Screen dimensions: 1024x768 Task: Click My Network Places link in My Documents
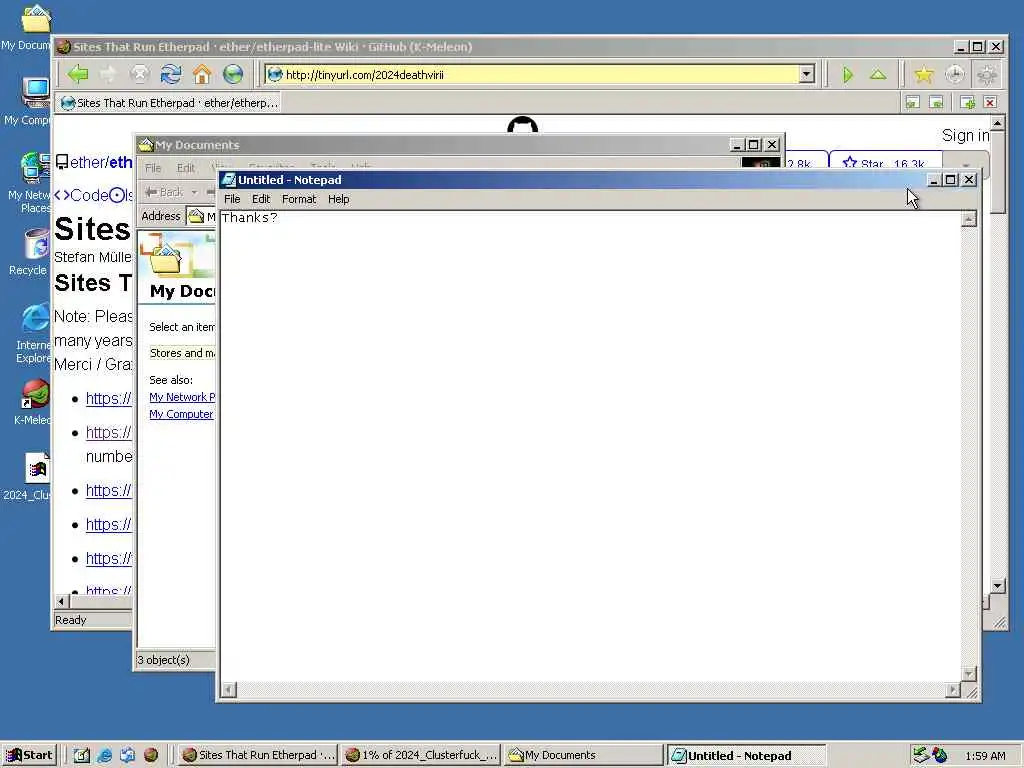pos(182,397)
